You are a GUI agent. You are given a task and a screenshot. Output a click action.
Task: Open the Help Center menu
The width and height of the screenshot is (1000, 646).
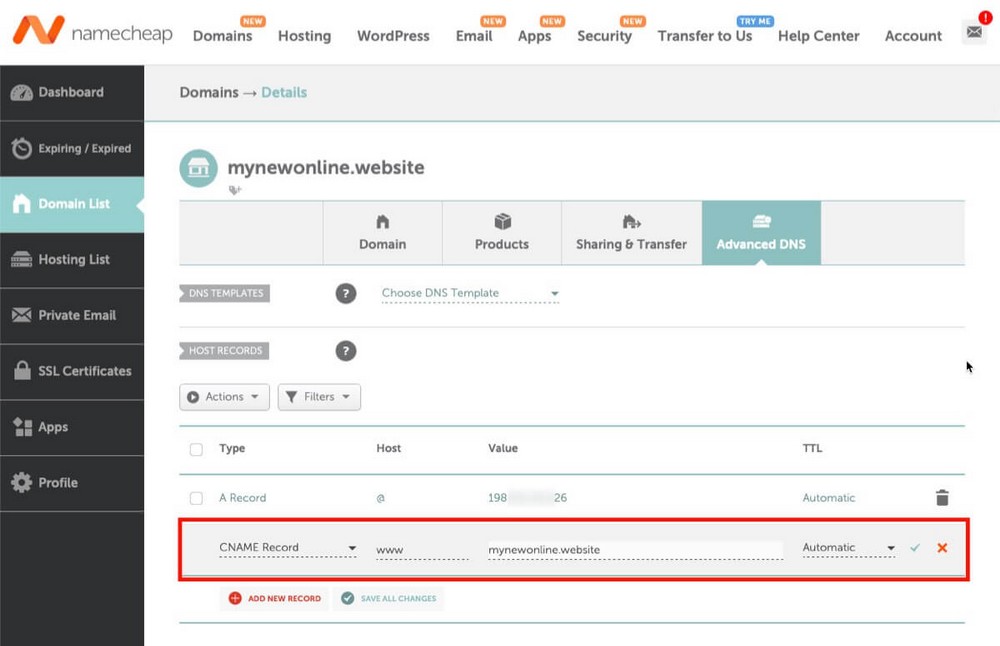pos(818,36)
